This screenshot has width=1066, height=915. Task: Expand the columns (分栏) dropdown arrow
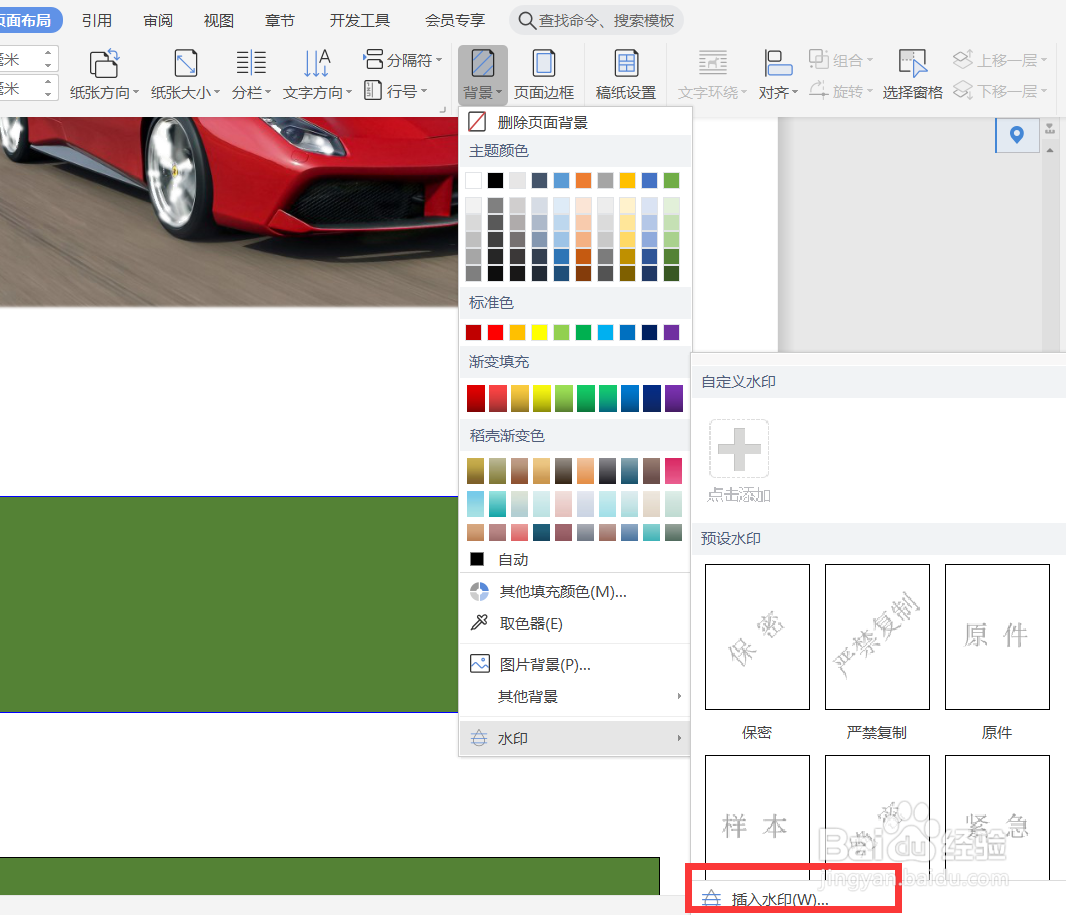(x=268, y=92)
